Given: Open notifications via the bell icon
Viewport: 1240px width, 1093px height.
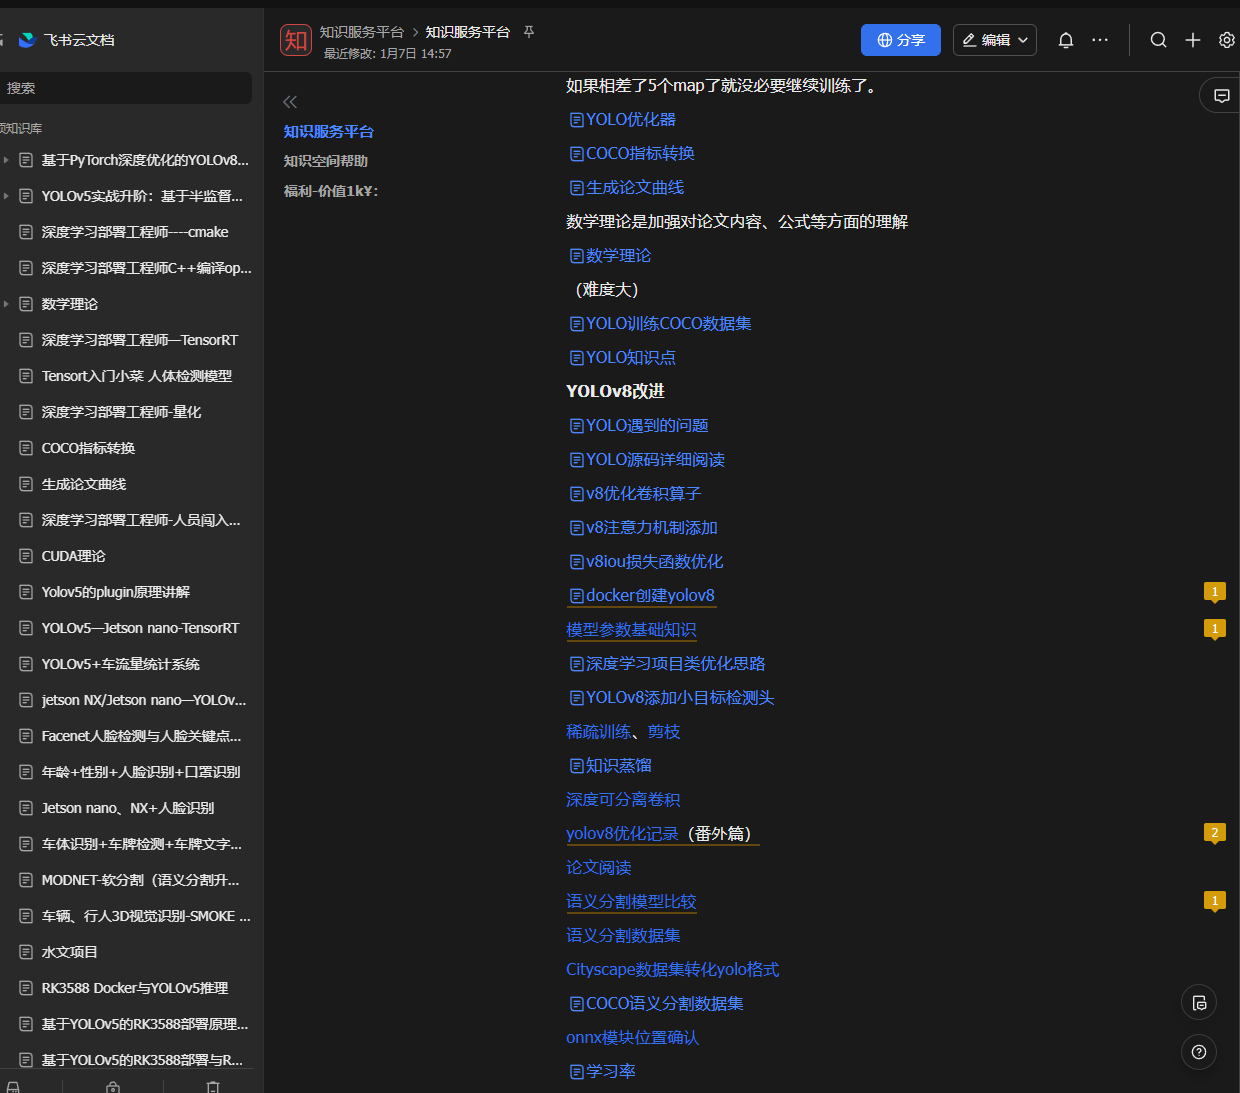Looking at the screenshot, I should (1065, 40).
